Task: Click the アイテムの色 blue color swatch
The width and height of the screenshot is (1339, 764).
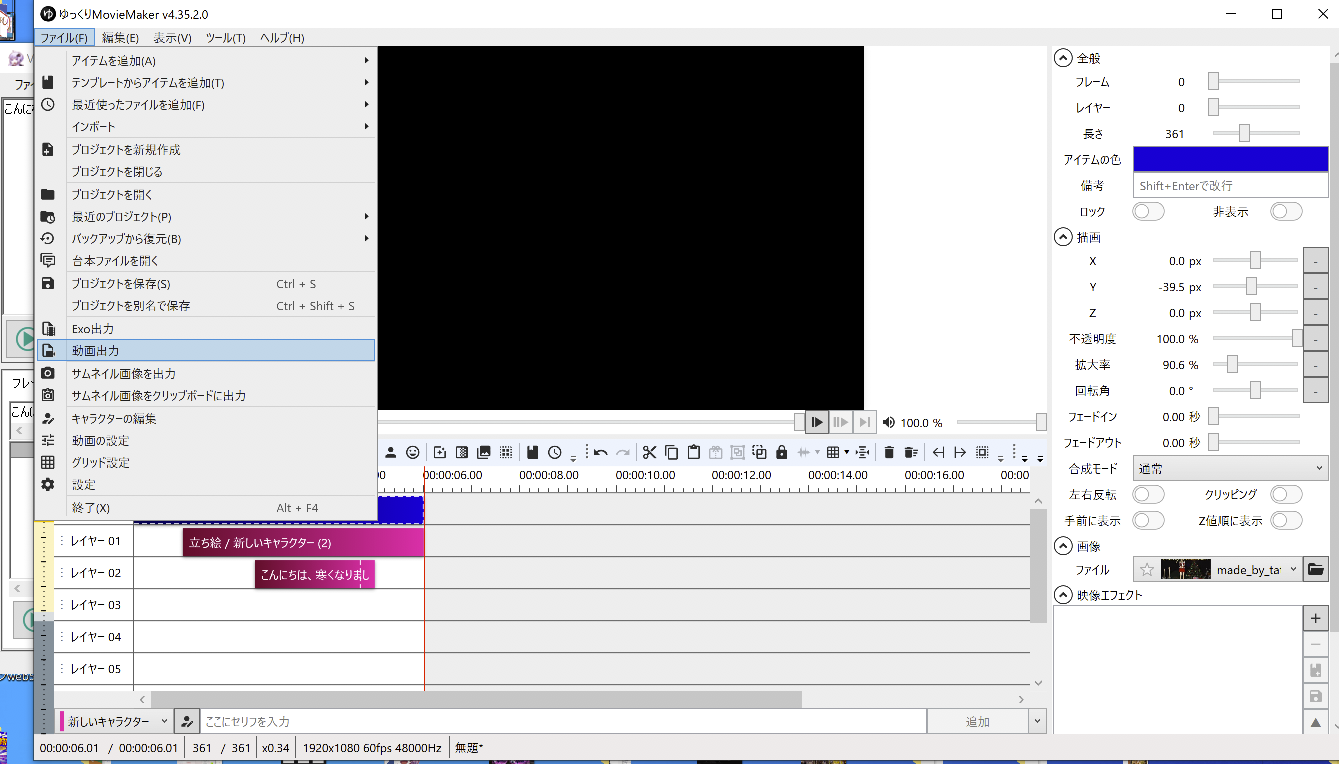Action: click(1230, 160)
